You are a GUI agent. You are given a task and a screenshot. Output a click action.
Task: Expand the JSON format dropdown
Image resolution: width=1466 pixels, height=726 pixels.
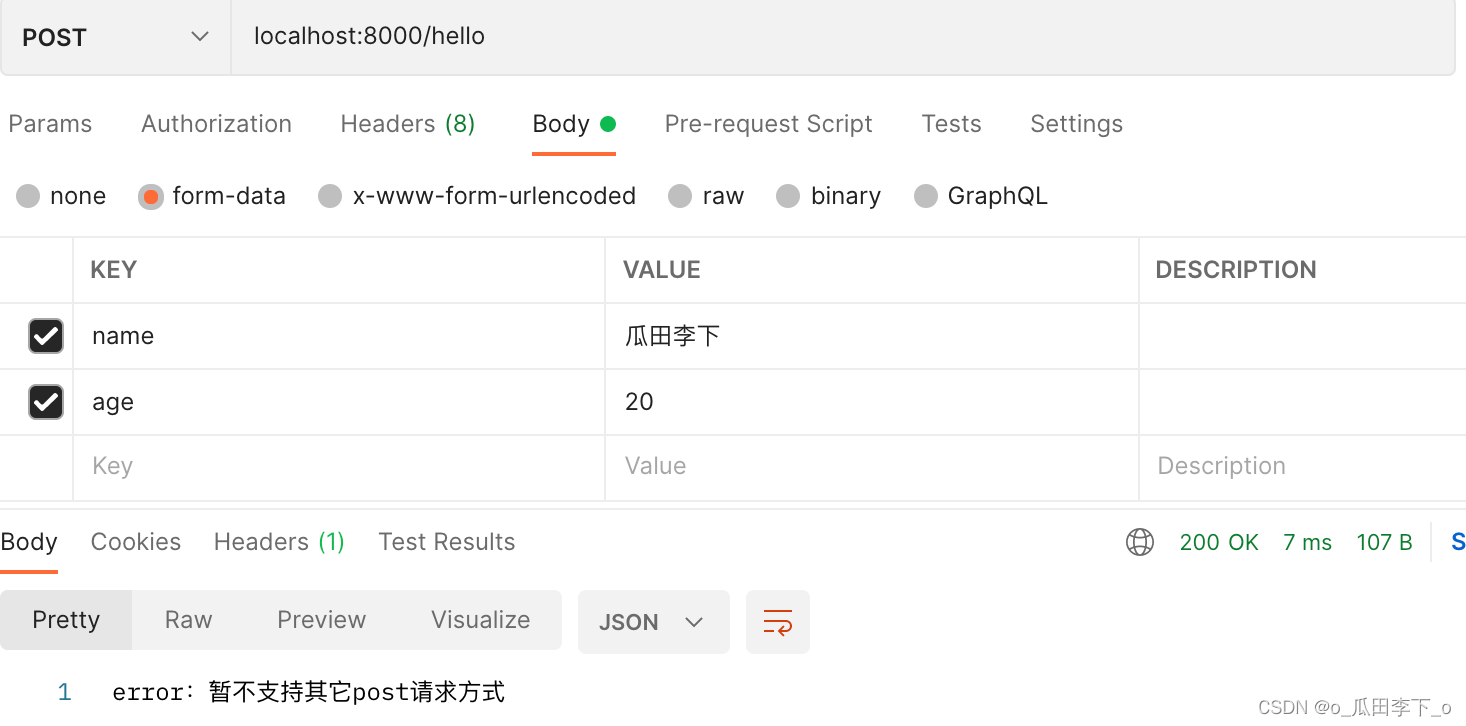653,622
